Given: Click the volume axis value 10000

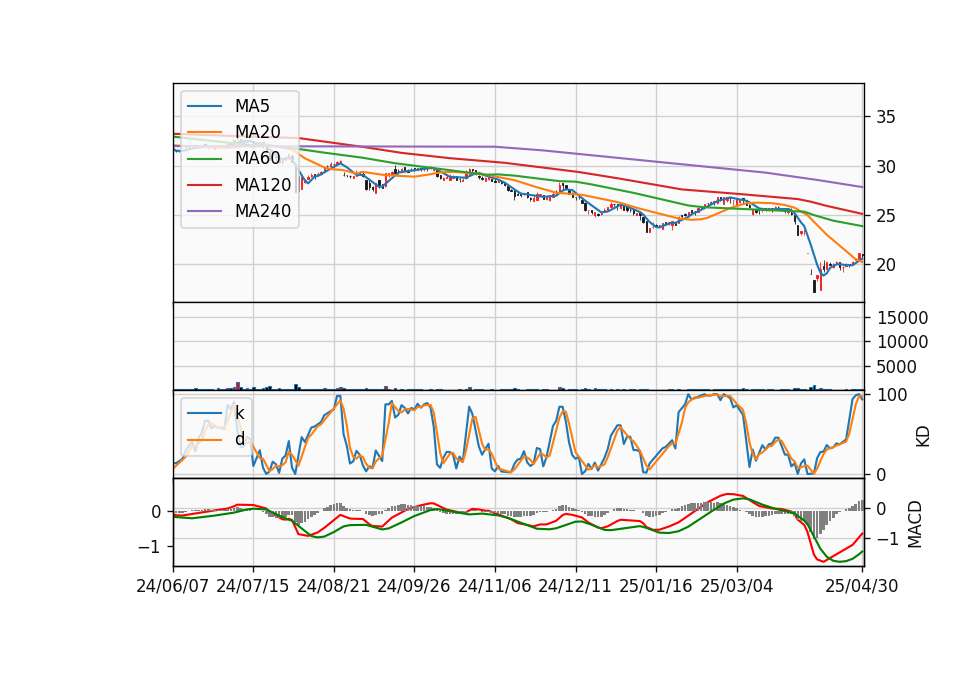Looking at the screenshot, I should [x=902, y=342].
